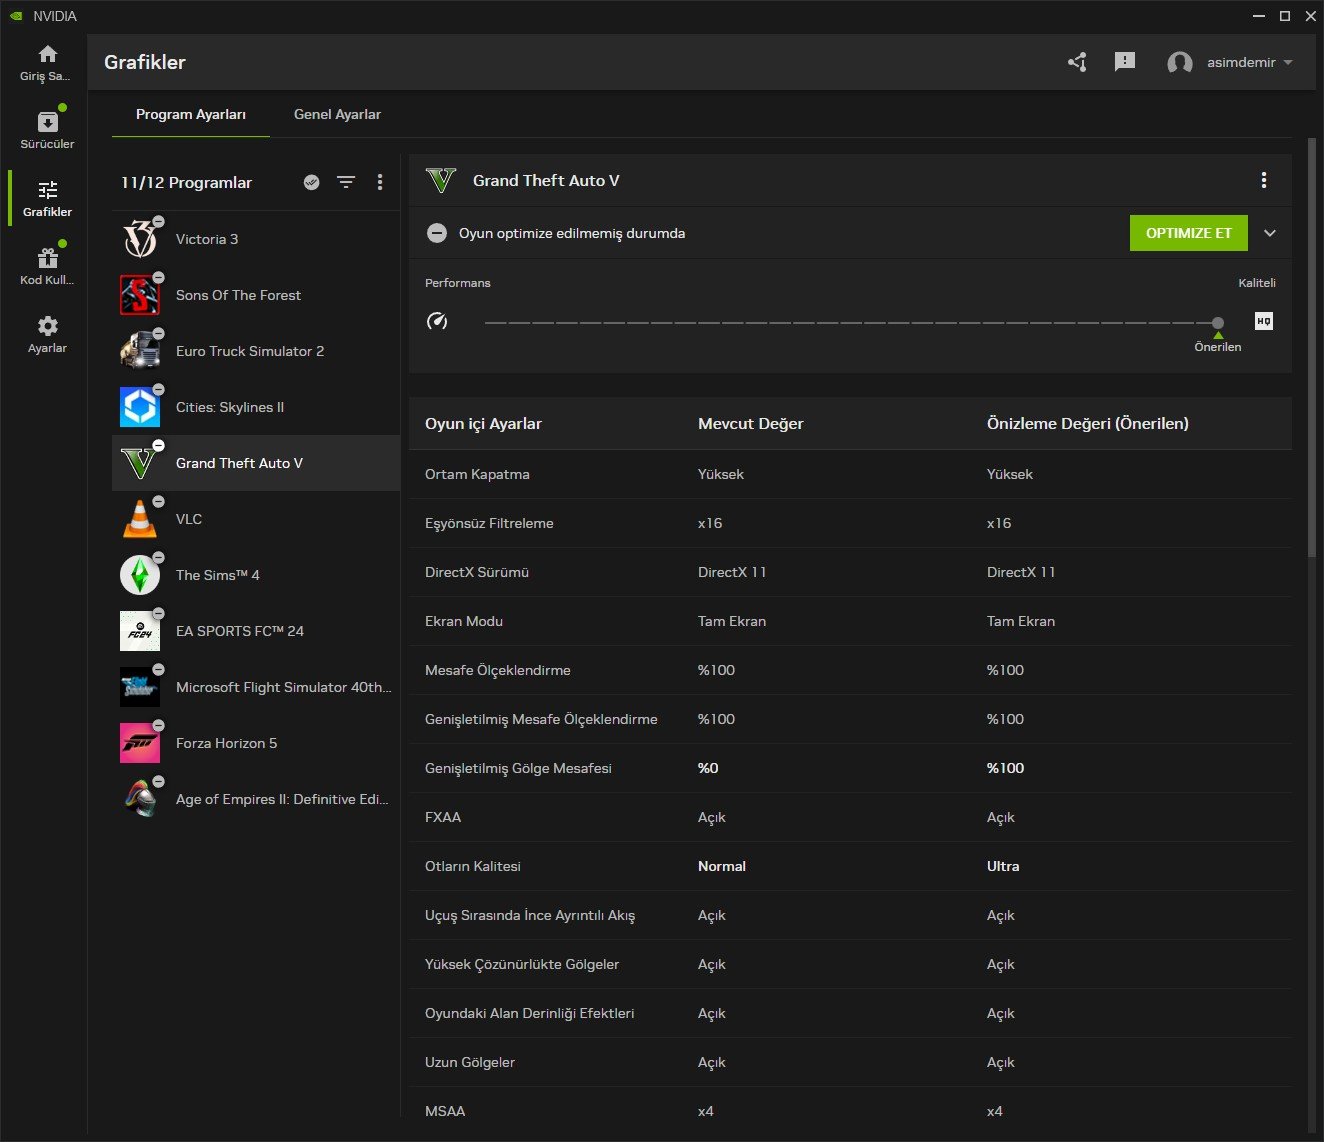This screenshot has height=1142, width=1324.
Task: Click The Sims 4 plumbob icon
Action: coord(139,575)
